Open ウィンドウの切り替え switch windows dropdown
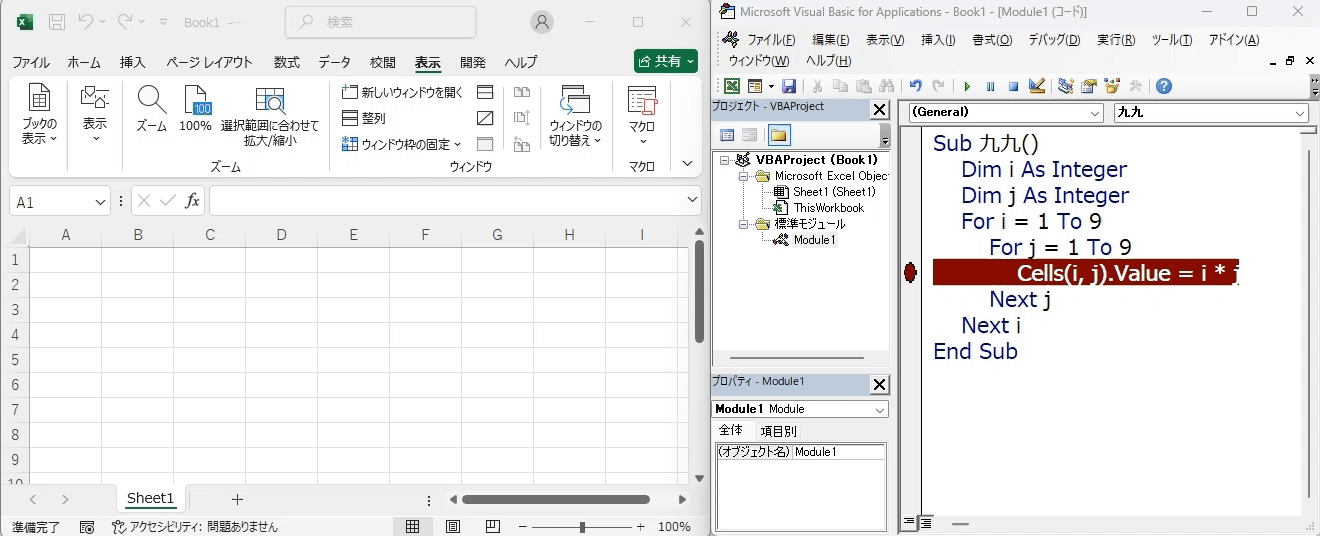The height and width of the screenshot is (536, 1320). point(576,116)
